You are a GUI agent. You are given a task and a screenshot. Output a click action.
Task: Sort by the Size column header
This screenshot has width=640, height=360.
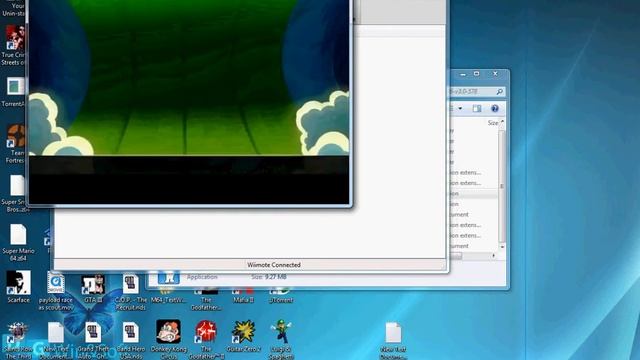493,123
